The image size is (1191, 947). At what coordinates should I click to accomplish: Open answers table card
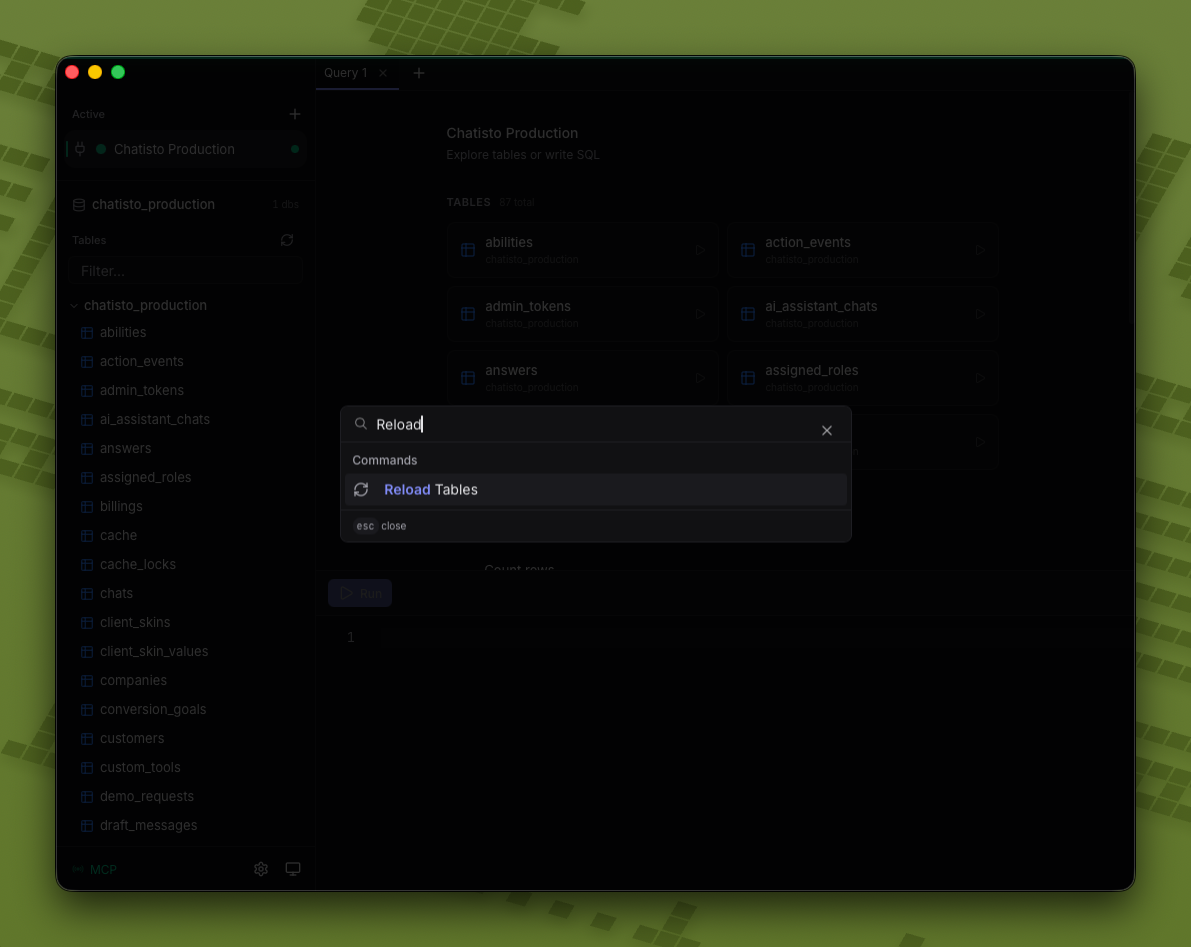[x=583, y=377]
